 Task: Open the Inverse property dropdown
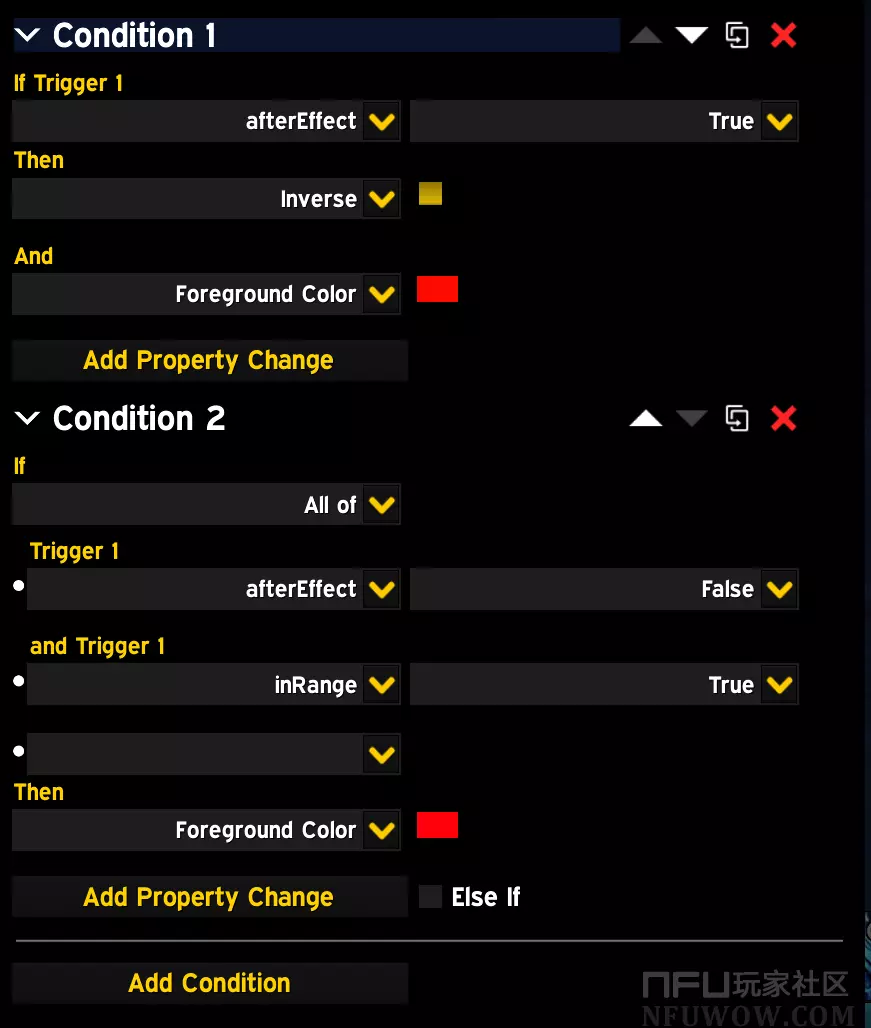coord(381,199)
